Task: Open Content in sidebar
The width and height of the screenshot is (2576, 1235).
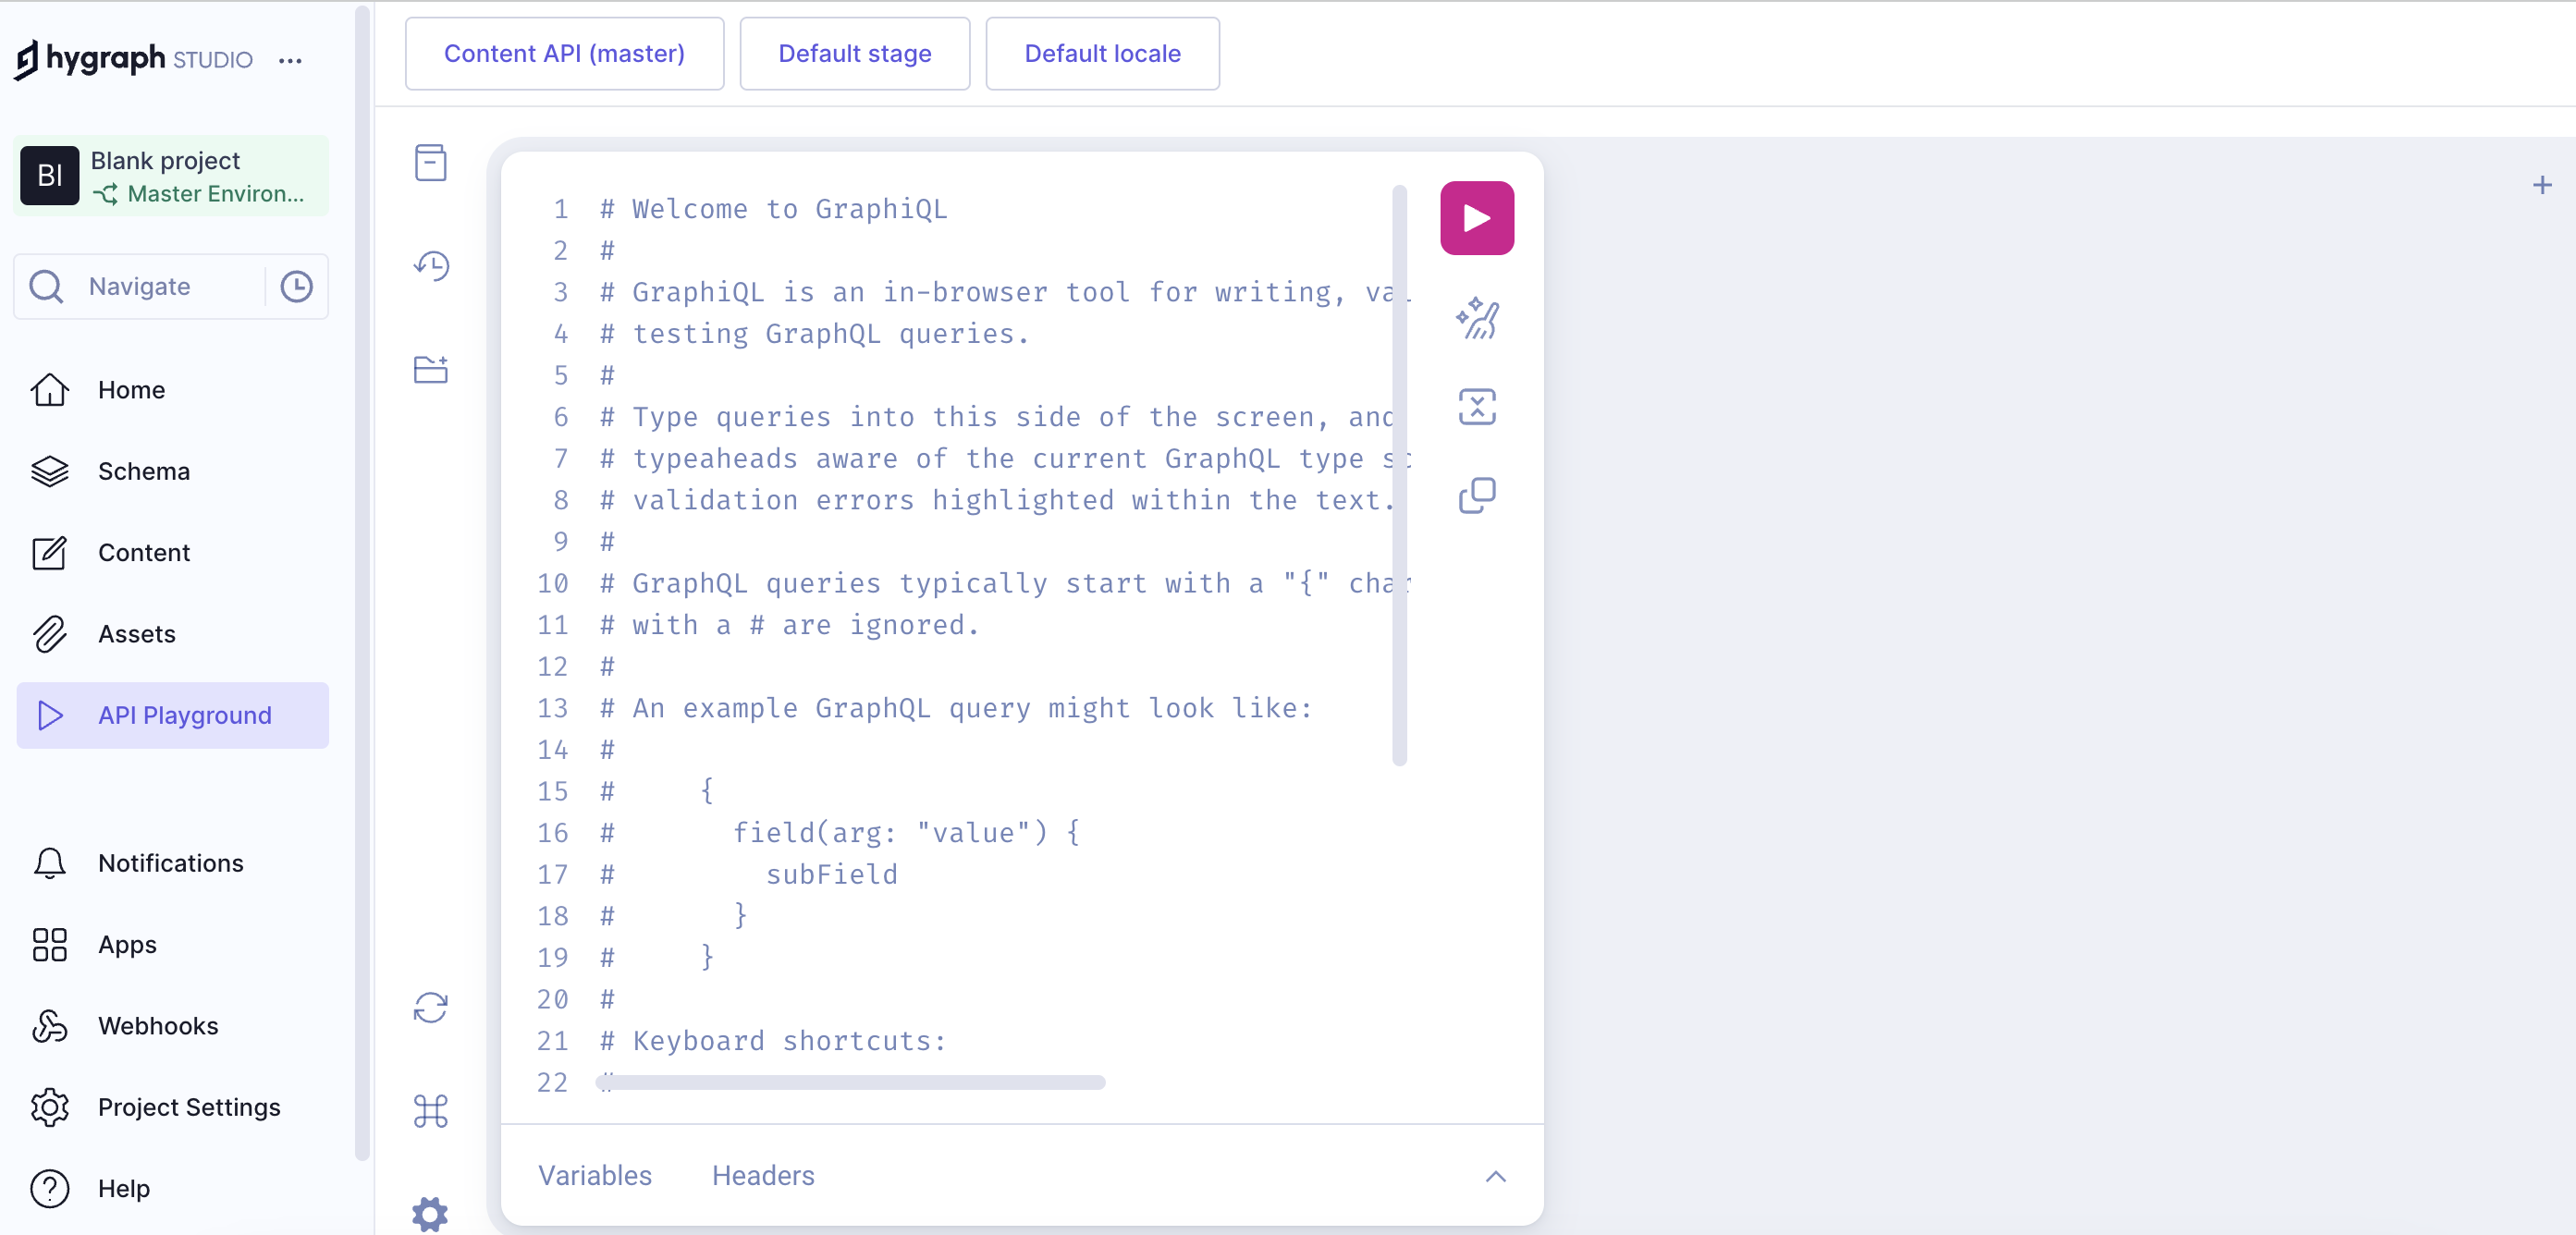Action: click(x=173, y=553)
